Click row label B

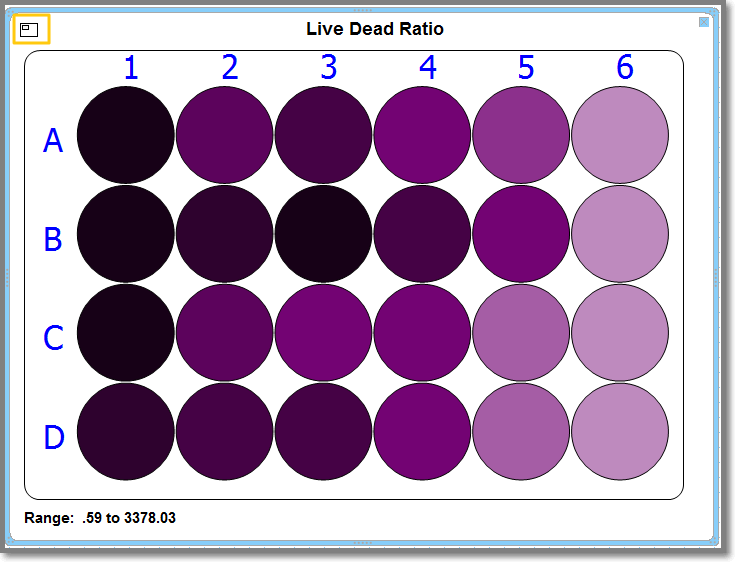[53, 239]
